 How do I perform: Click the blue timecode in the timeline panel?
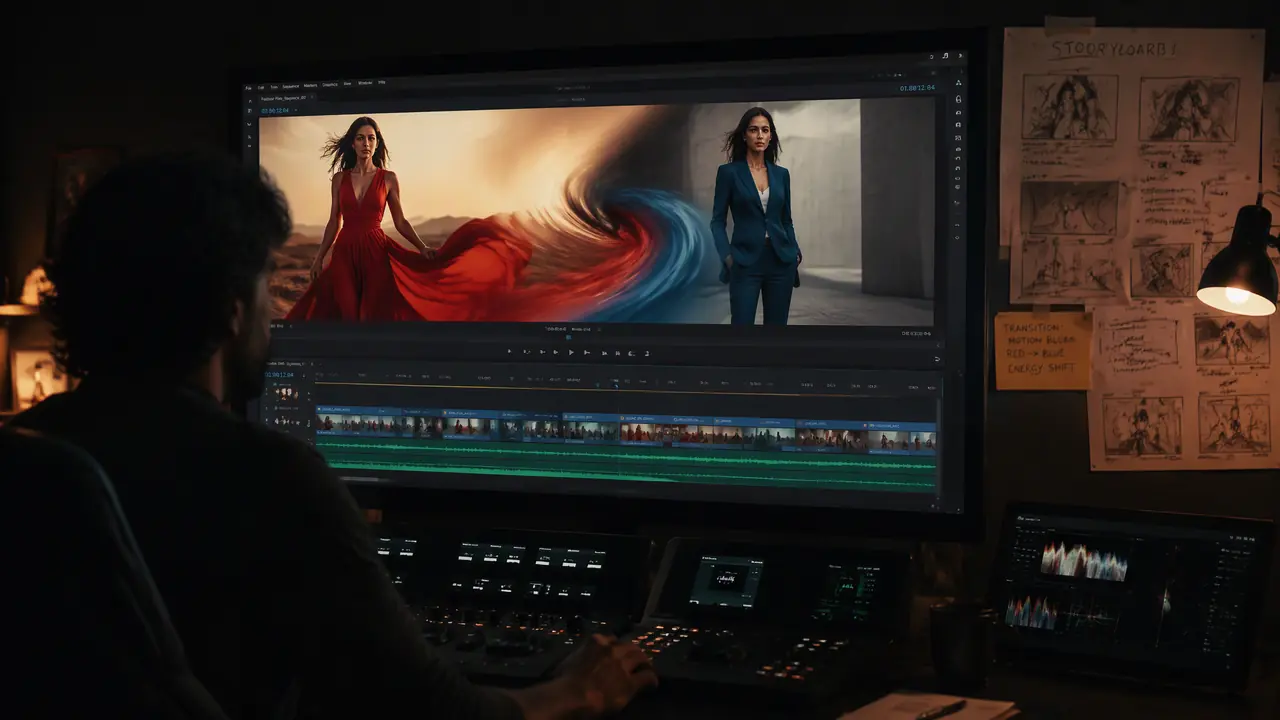click(279, 375)
